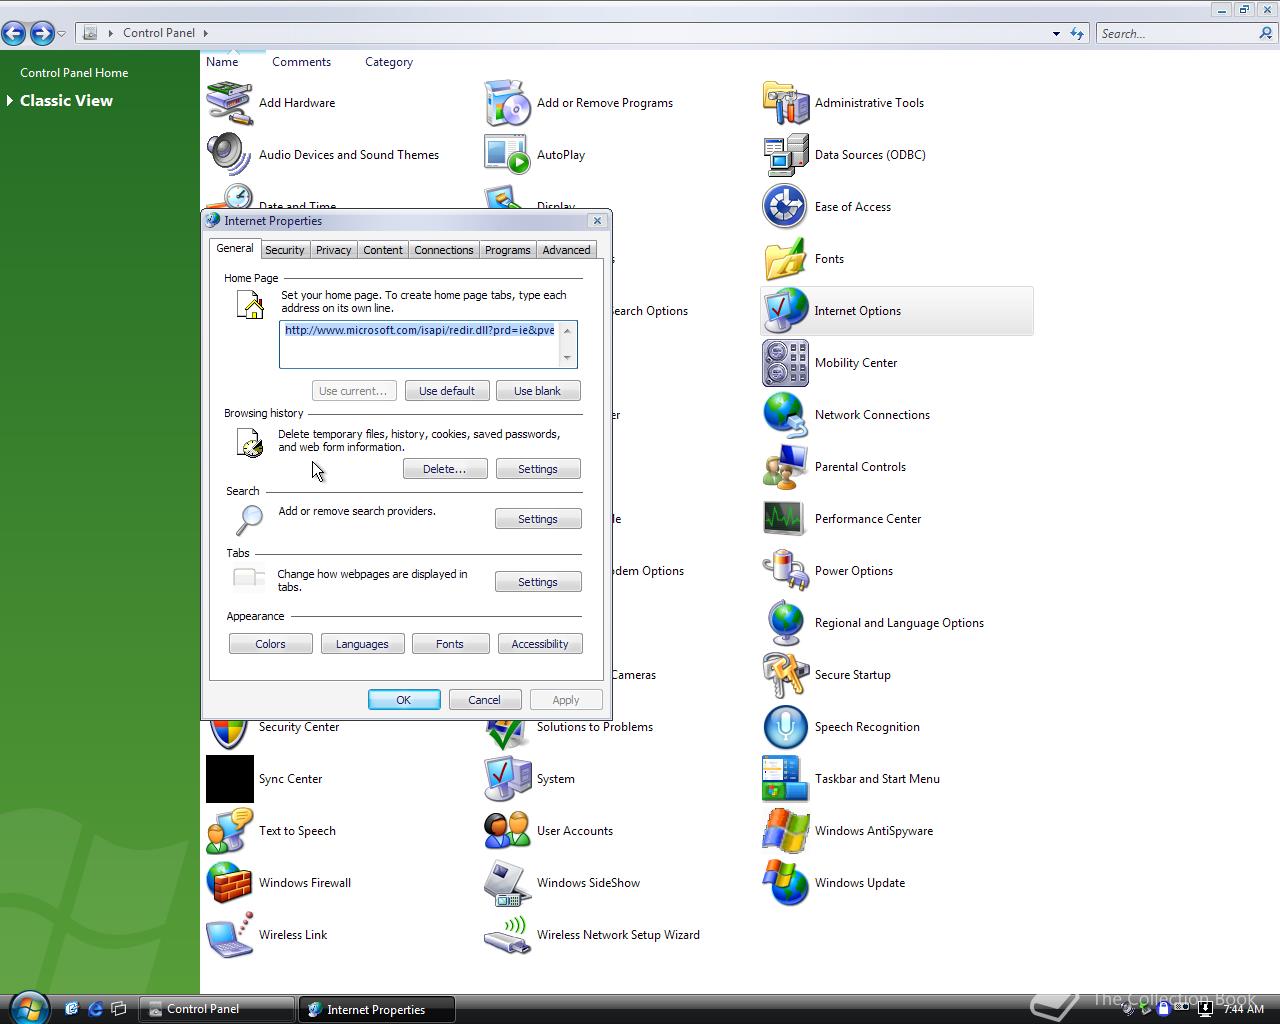Open Browsing history Settings

point(538,469)
